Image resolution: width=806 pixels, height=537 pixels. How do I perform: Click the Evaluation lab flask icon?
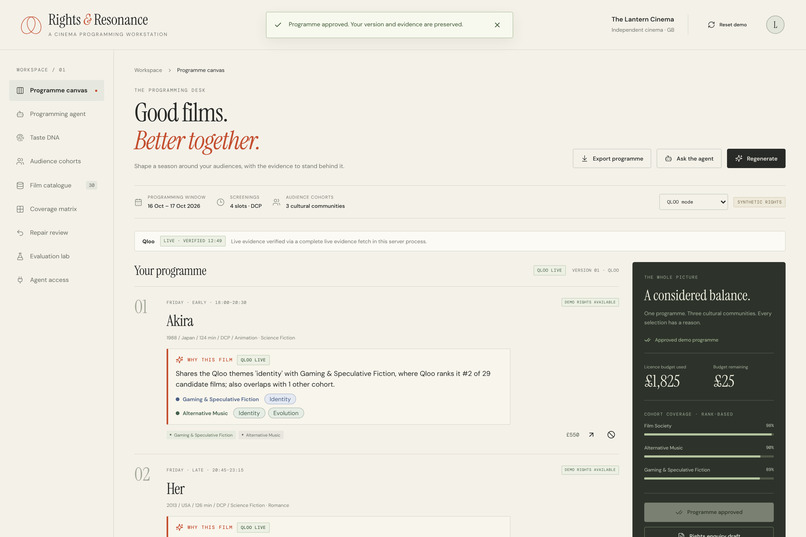pyautogui.click(x=20, y=256)
